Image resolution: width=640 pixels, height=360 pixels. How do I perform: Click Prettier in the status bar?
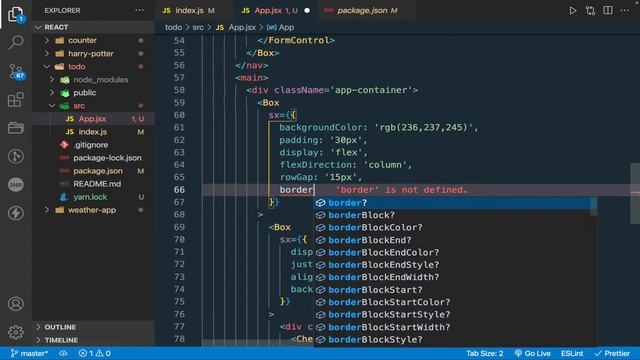pyautogui.click(x=612, y=353)
